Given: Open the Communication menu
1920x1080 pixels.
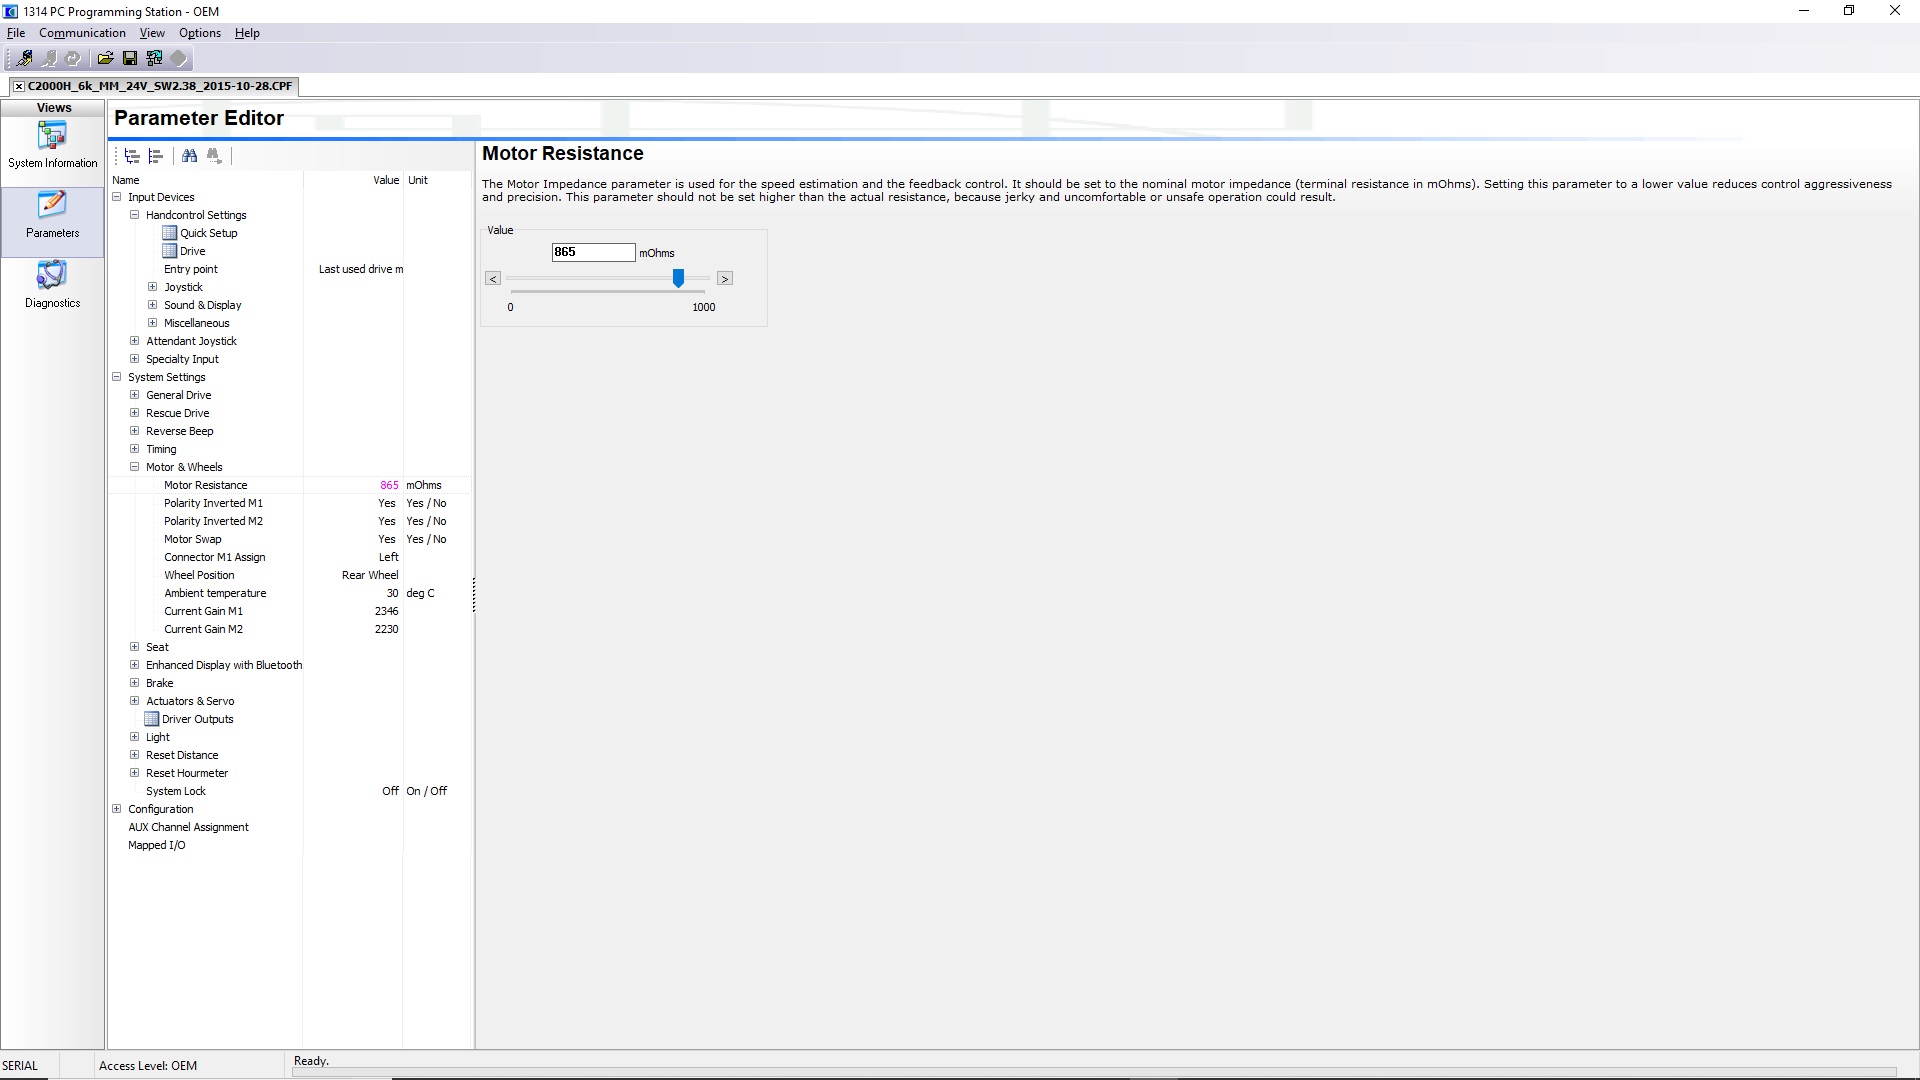Looking at the screenshot, I should (x=82, y=33).
